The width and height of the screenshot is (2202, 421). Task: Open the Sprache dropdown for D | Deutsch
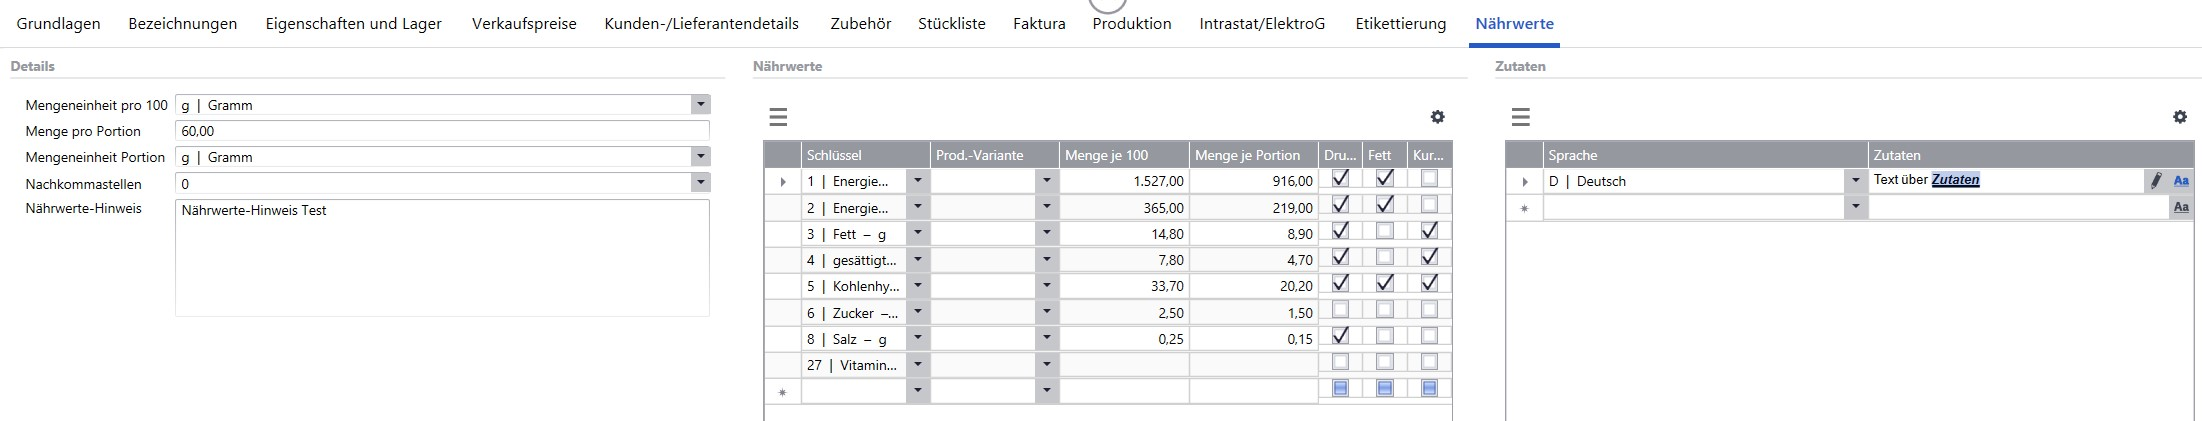[1855, 181]
